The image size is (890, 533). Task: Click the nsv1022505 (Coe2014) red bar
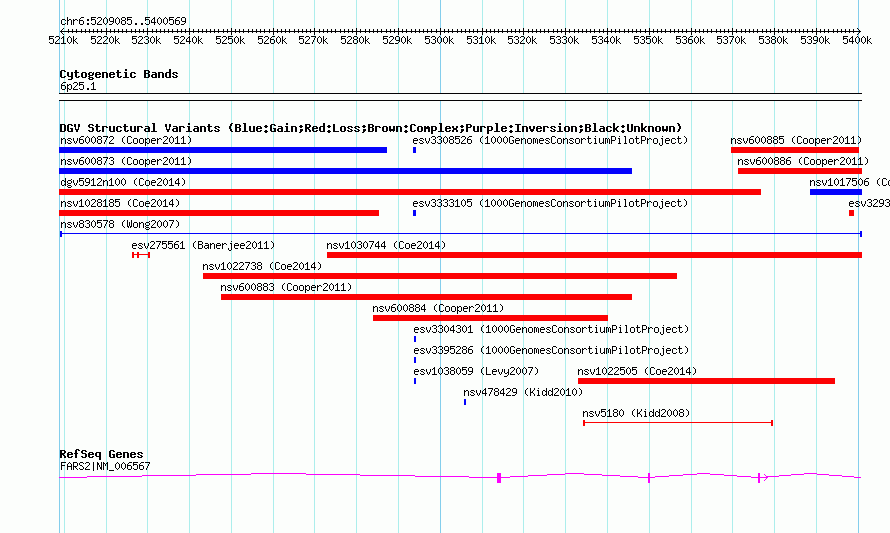(x=707, y=381)
